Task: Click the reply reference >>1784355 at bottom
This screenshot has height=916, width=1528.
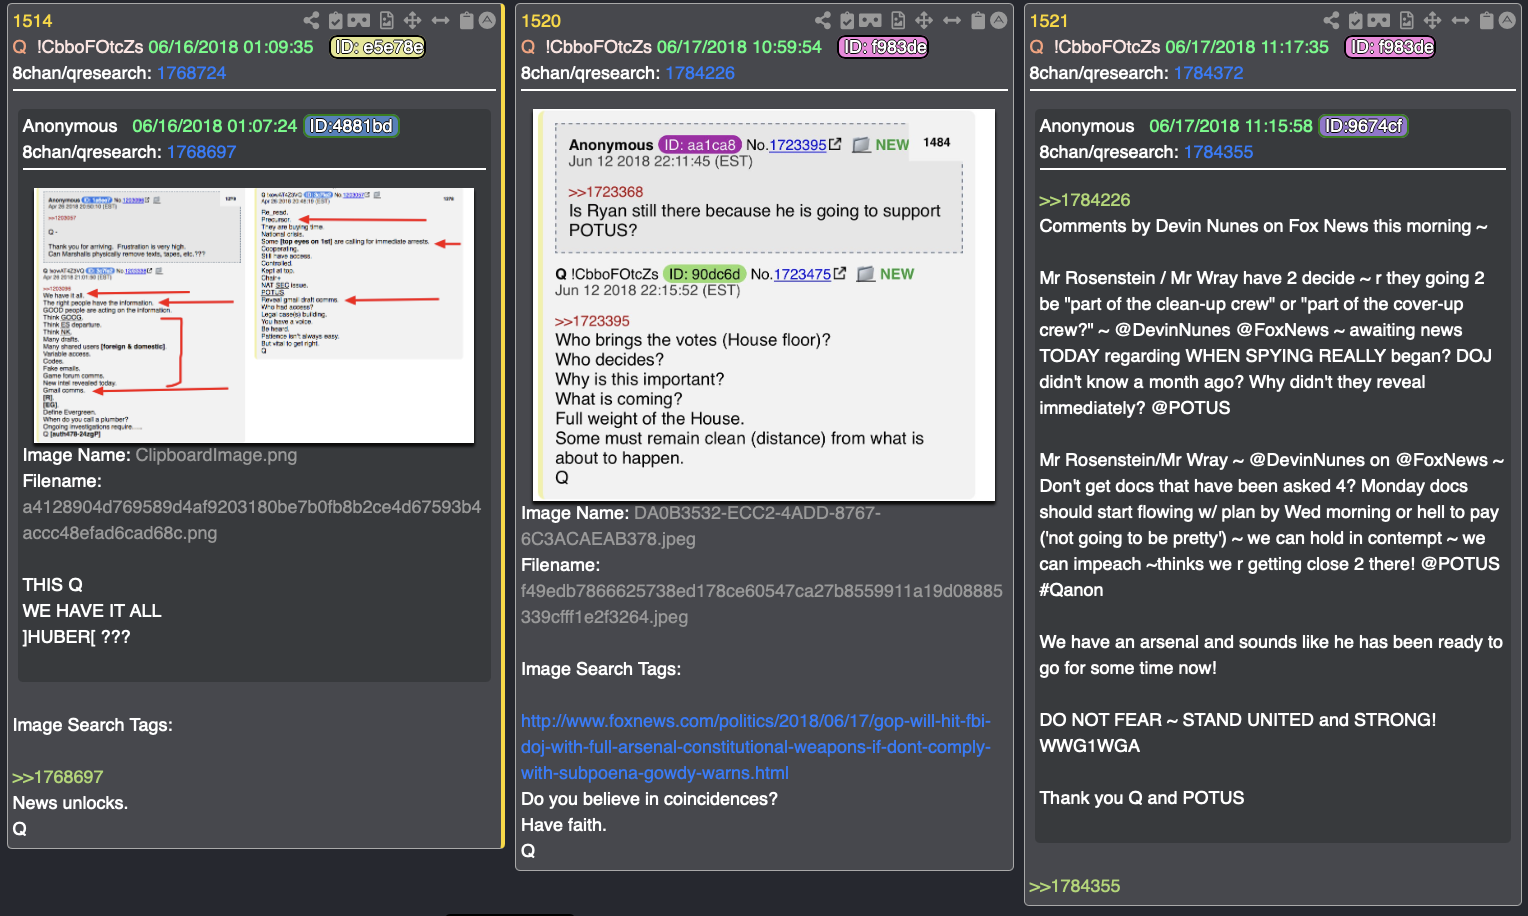Action: (x=1074, y=886)
